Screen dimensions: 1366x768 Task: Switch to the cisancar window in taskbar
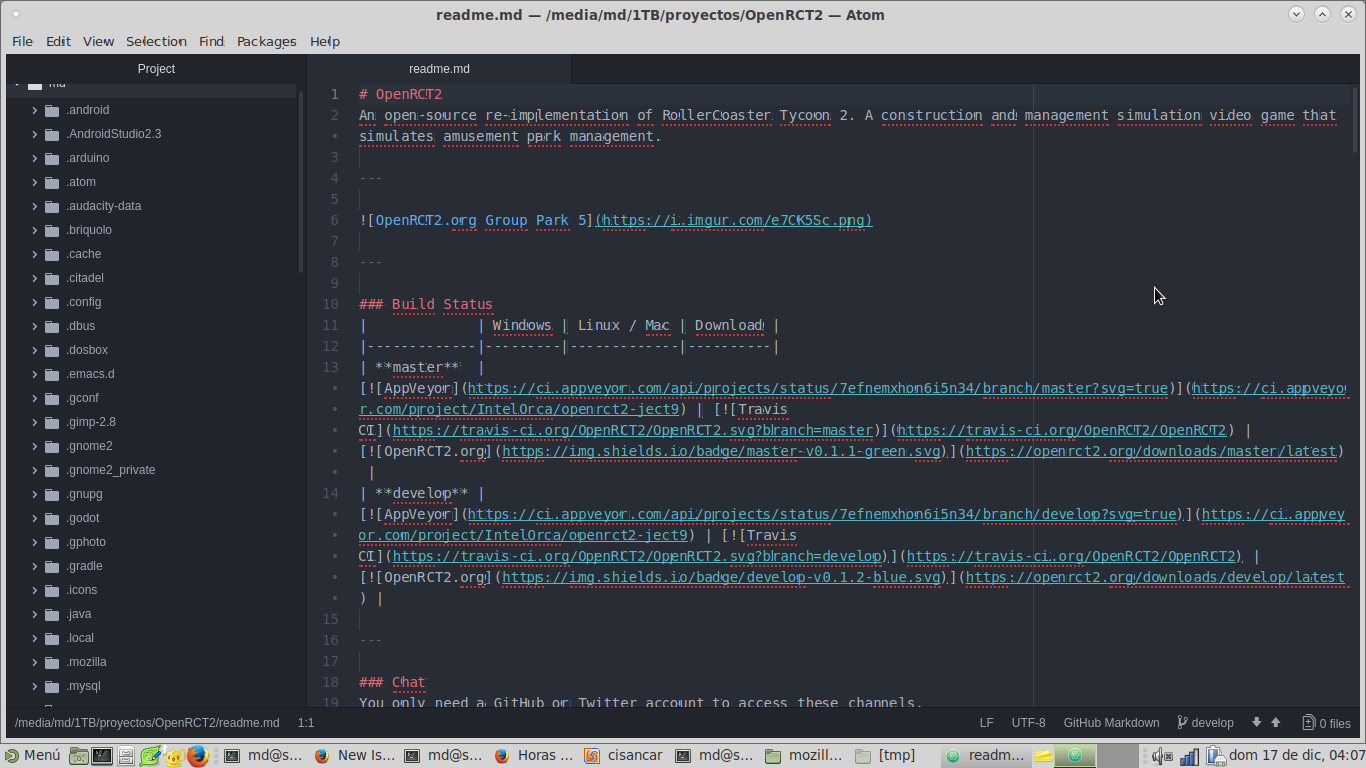tap(624, 756)
